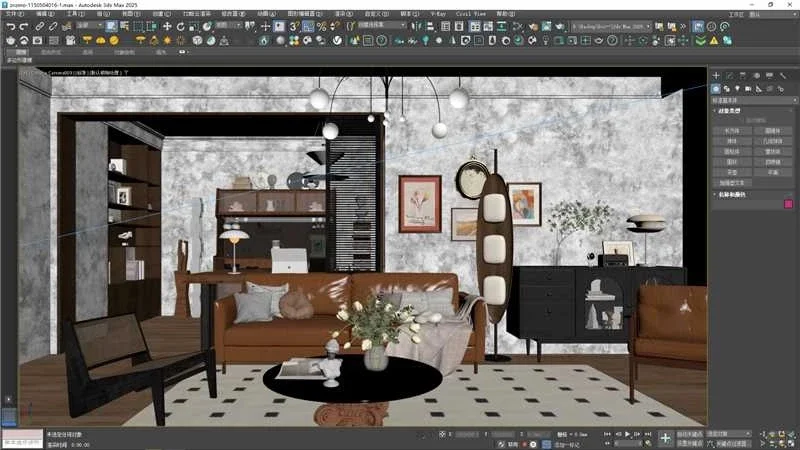The width and height of the screenshot is (800, 450).
Task: Click the Box primitive button
Action: point(731,130)
